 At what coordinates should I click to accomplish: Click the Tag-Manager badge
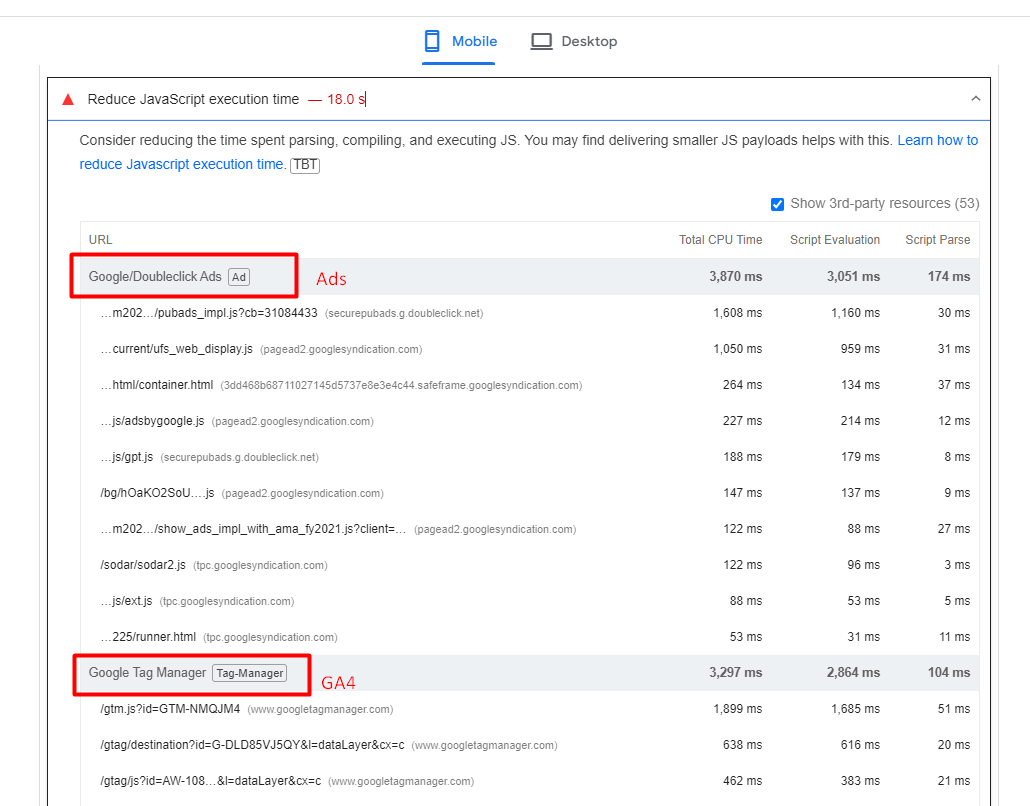coord(249,673)
